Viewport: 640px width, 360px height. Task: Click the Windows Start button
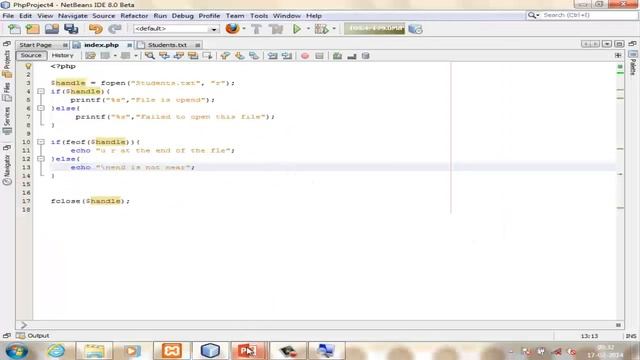coord(17,351)
